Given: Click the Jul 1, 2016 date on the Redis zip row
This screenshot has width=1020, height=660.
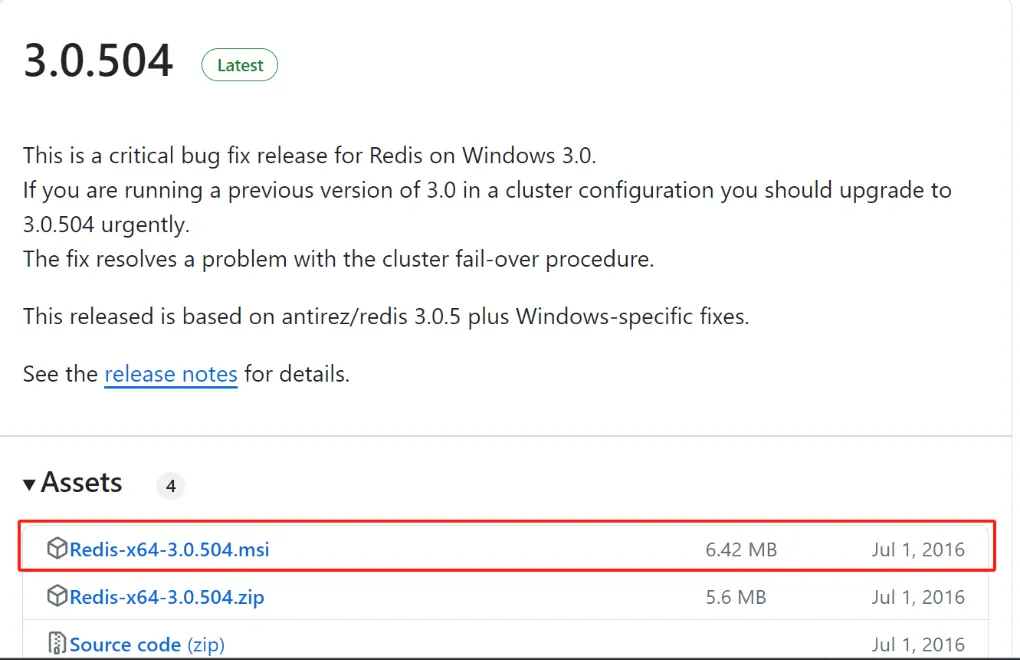Looking at the screenshot, I should (918, 597).
